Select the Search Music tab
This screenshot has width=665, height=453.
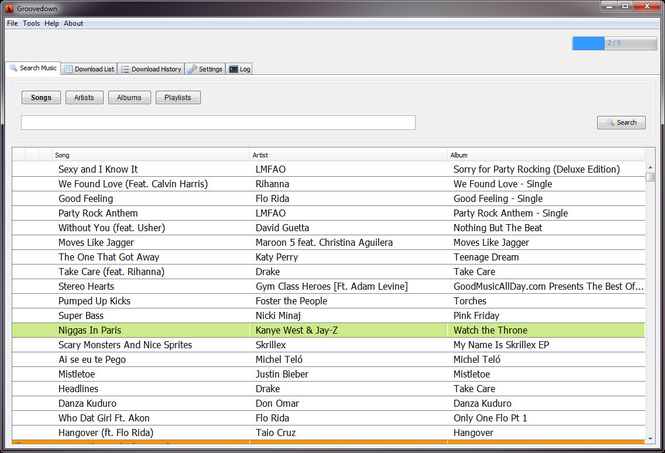(33, 68)
